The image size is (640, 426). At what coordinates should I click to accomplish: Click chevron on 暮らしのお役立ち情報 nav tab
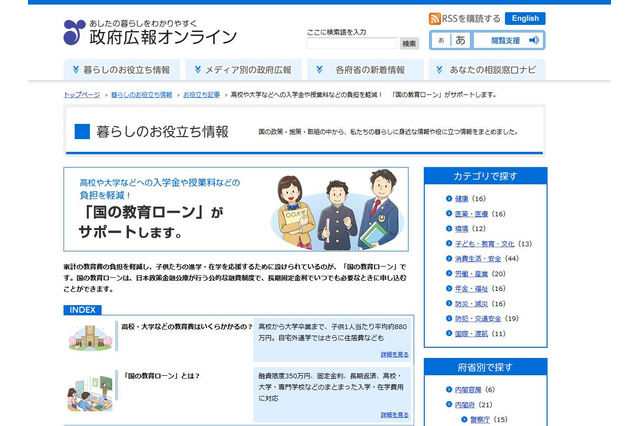click(76, 69)
